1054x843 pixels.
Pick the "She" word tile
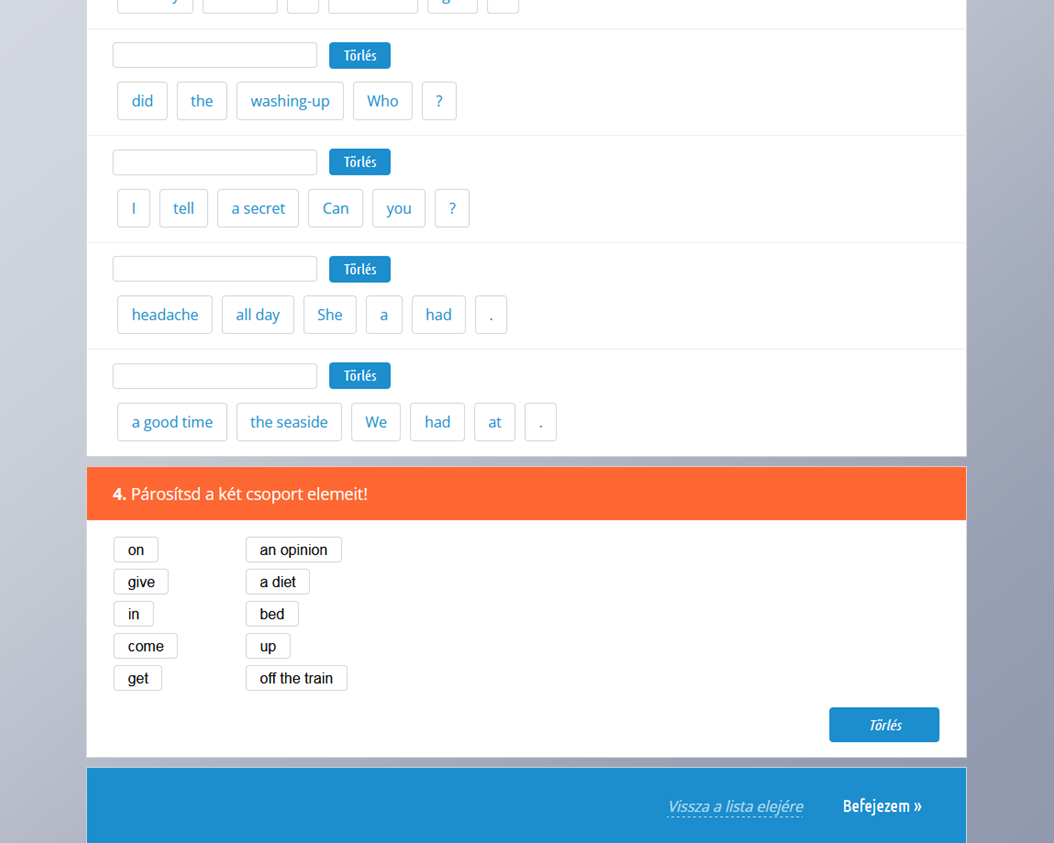(x=329, y=315)
